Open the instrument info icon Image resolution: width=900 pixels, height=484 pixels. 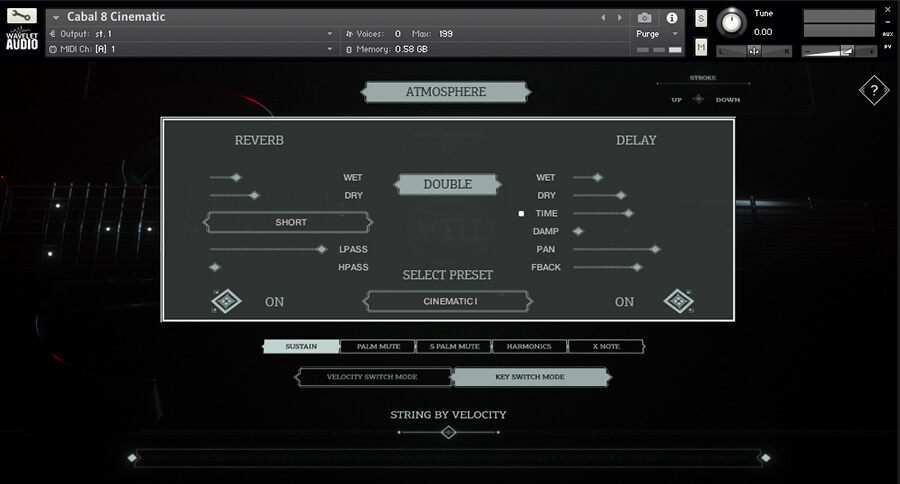[x=672, y=18]
